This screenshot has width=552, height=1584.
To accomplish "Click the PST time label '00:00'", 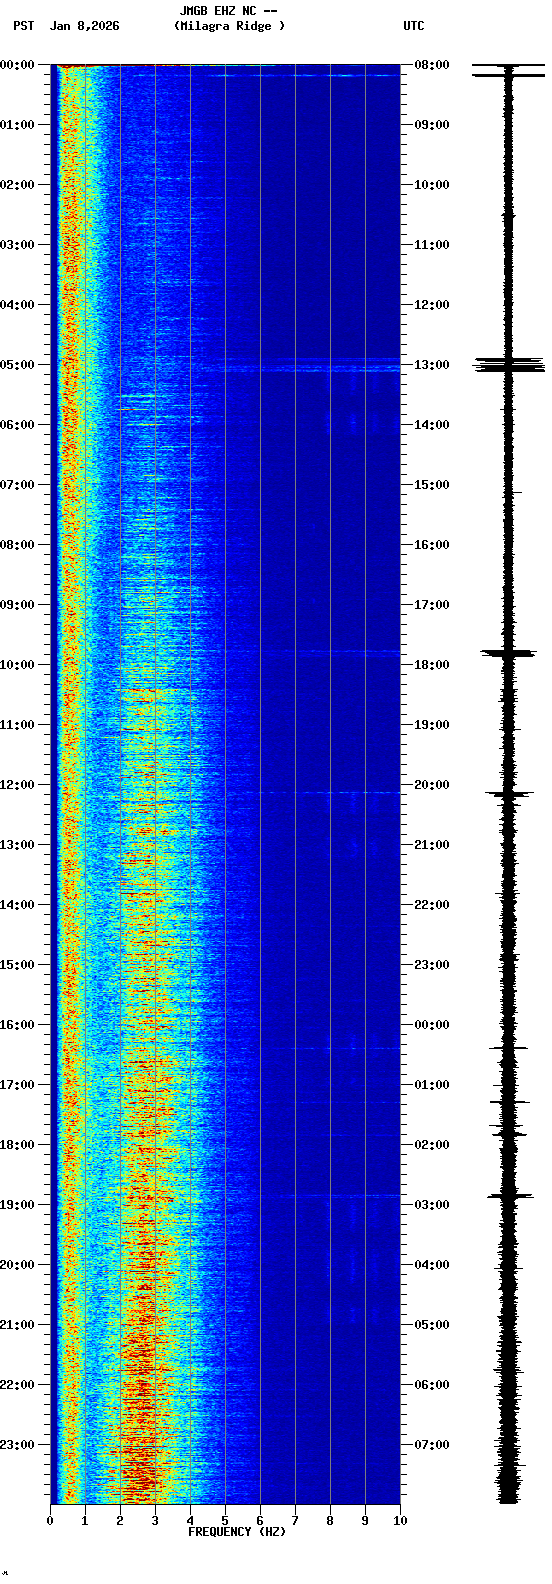I will (x=16, y=65).
